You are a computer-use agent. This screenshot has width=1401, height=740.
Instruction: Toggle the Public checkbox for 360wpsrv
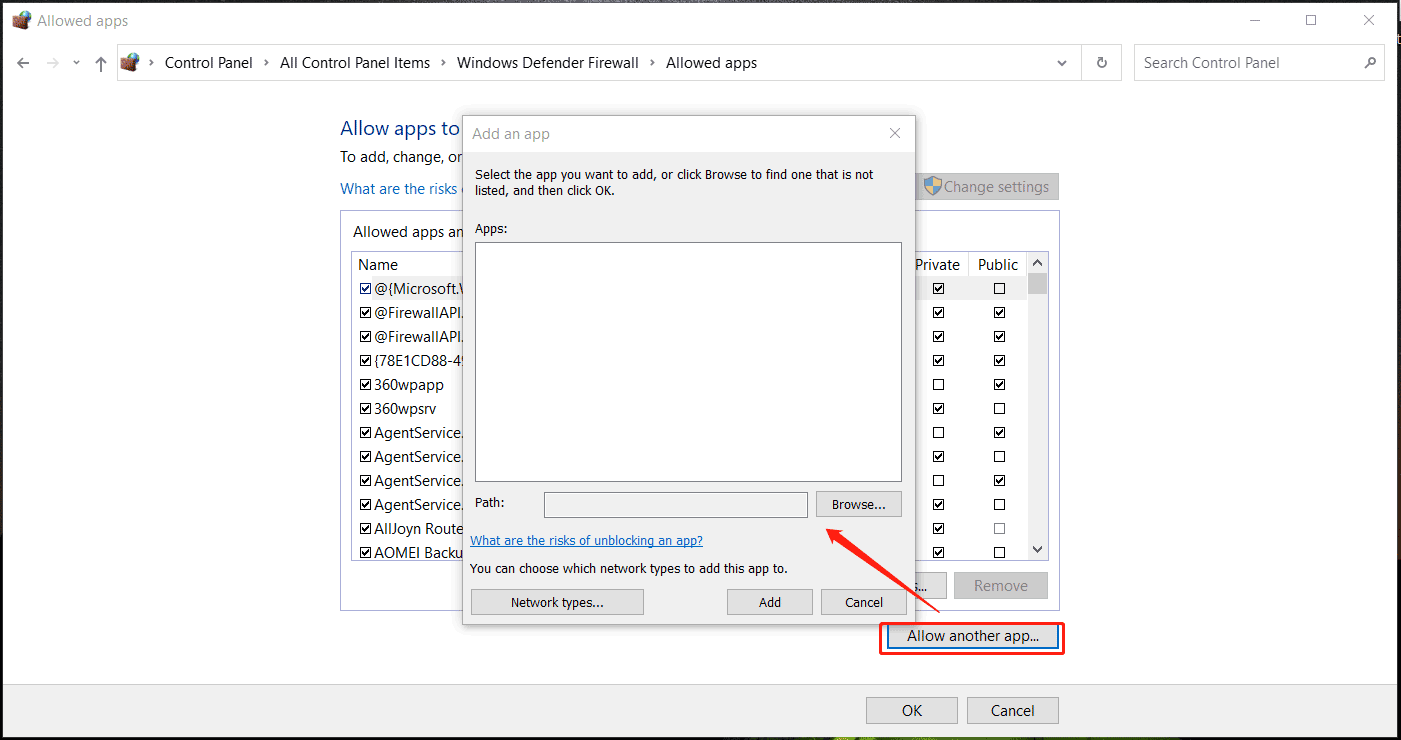(999, 408)
